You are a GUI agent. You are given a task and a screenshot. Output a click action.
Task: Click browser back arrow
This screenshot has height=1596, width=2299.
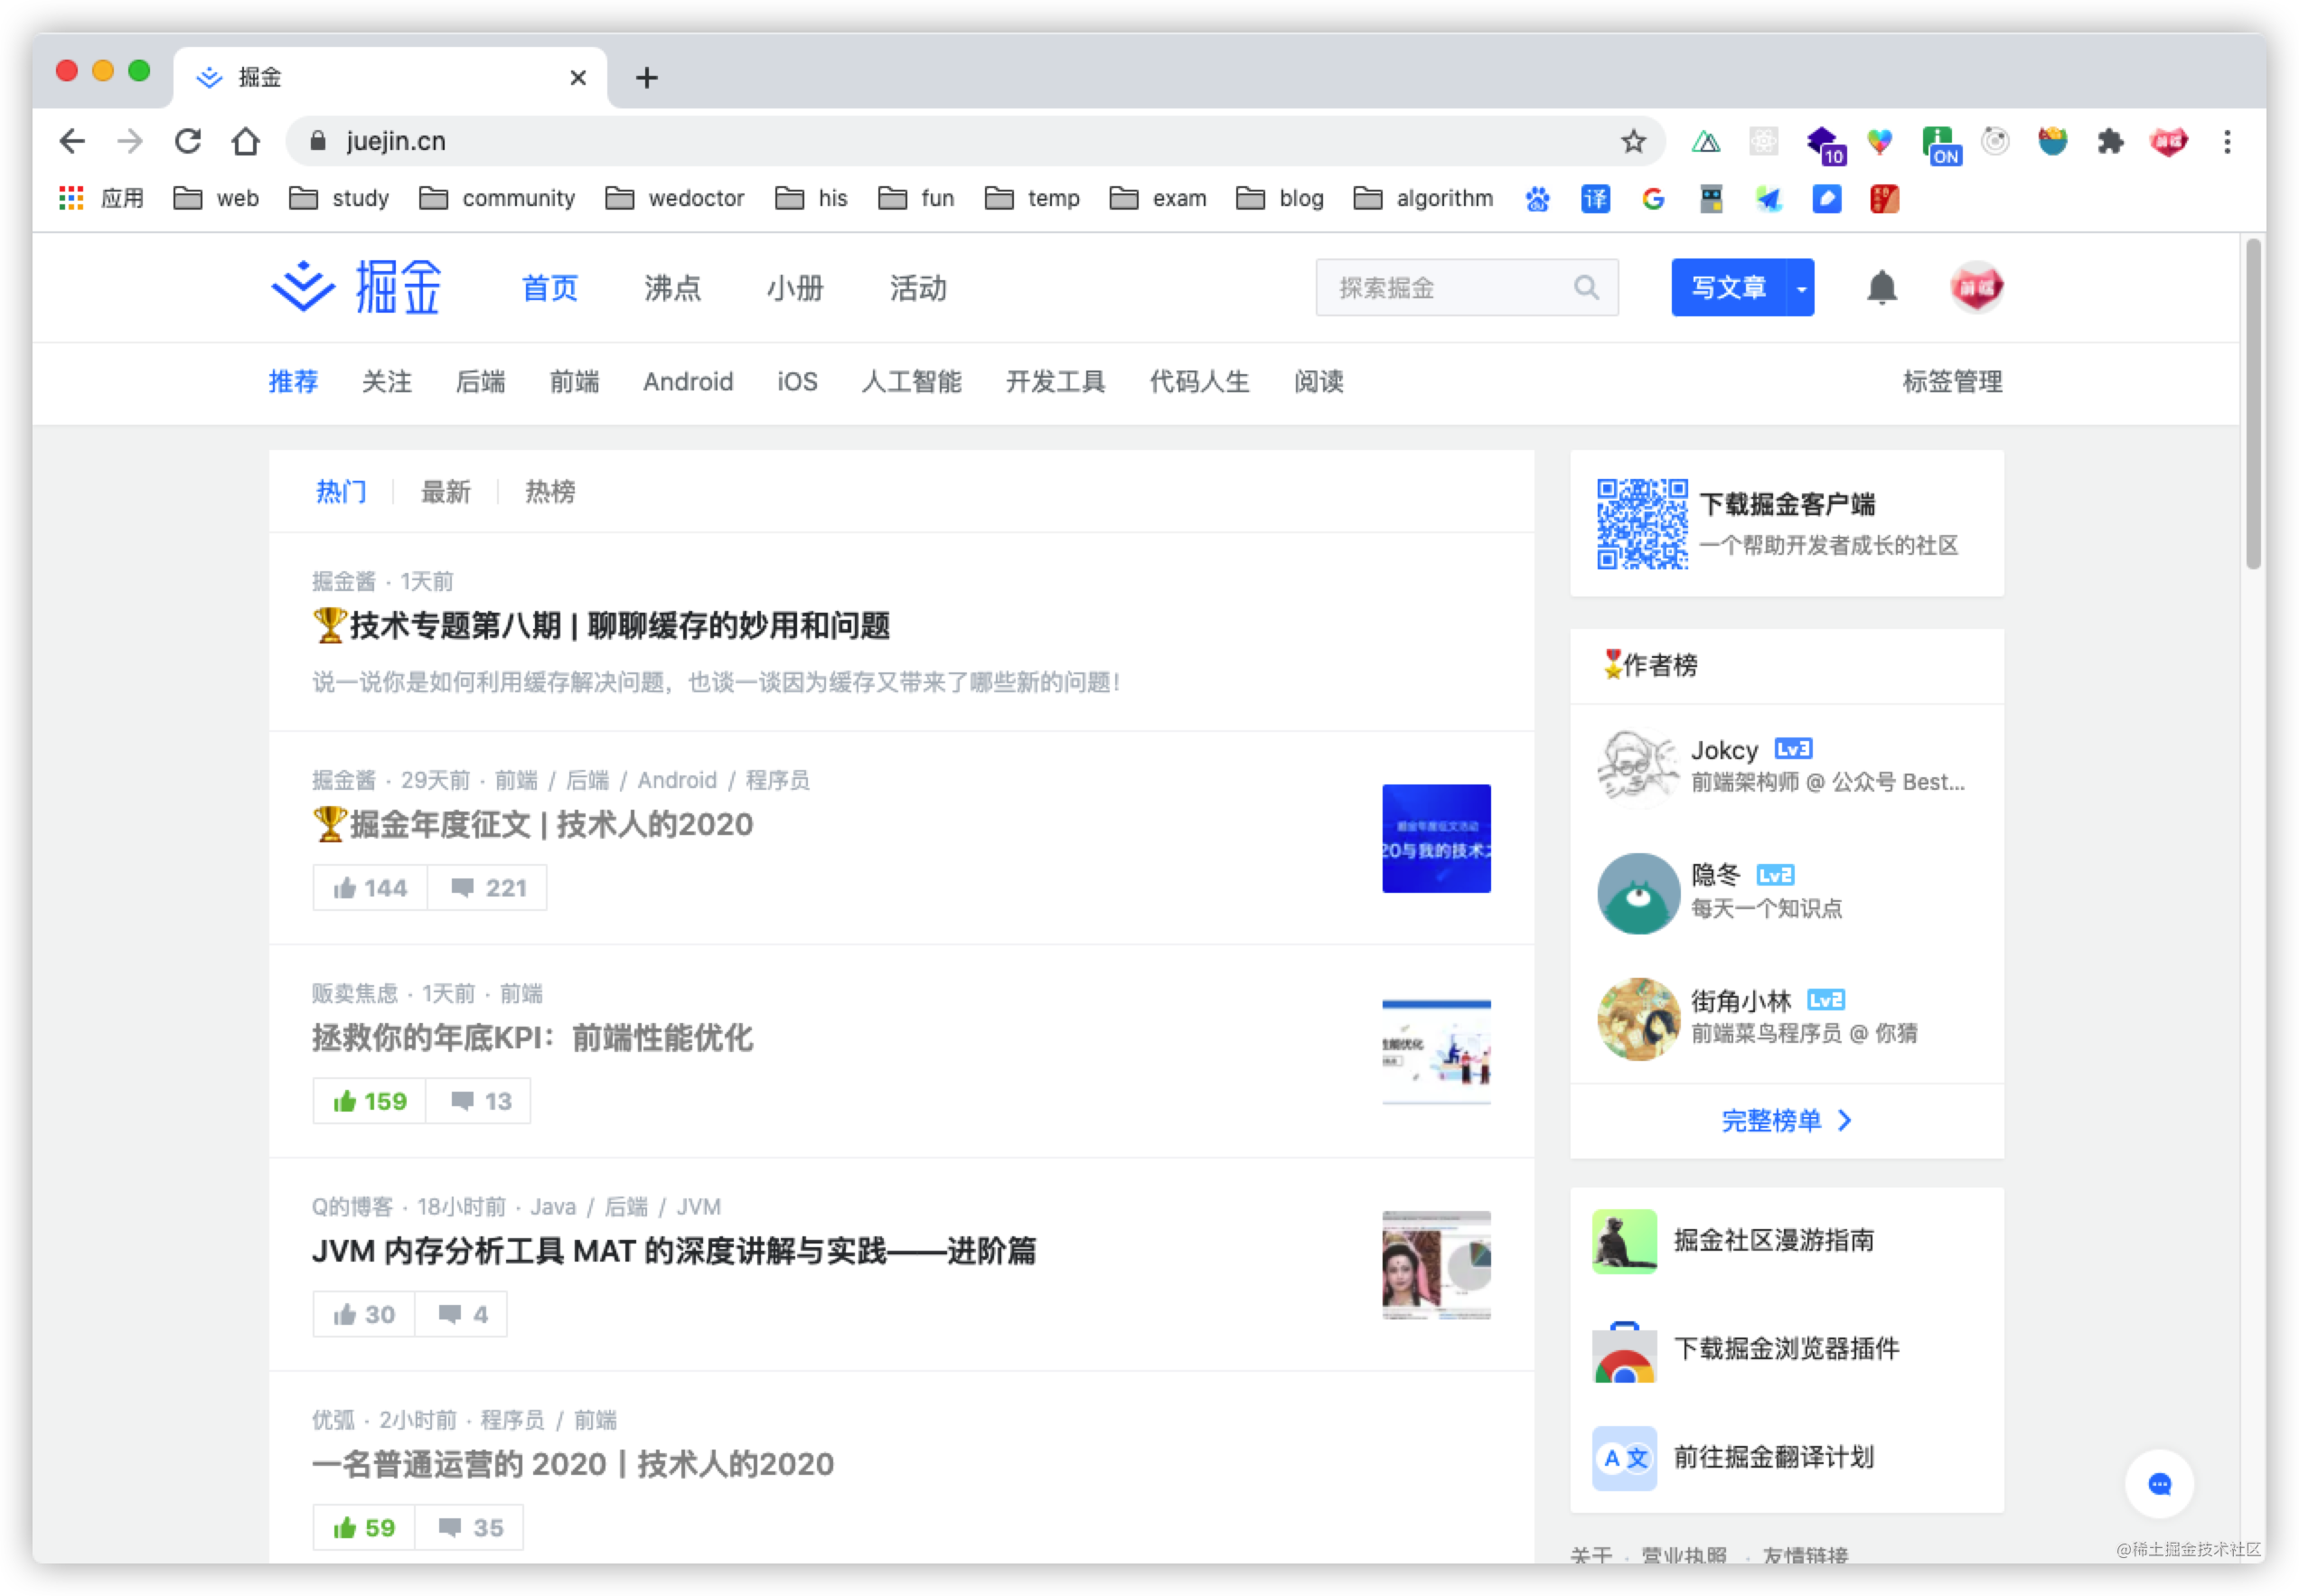click(71, 141)
